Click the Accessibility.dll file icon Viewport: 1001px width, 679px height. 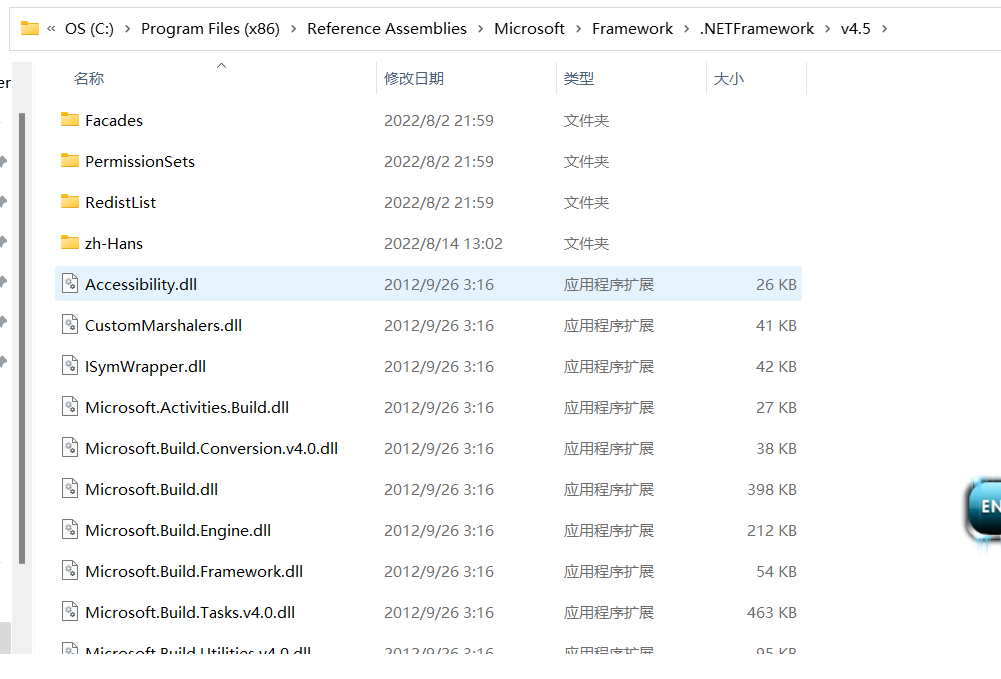pos(70,283)
